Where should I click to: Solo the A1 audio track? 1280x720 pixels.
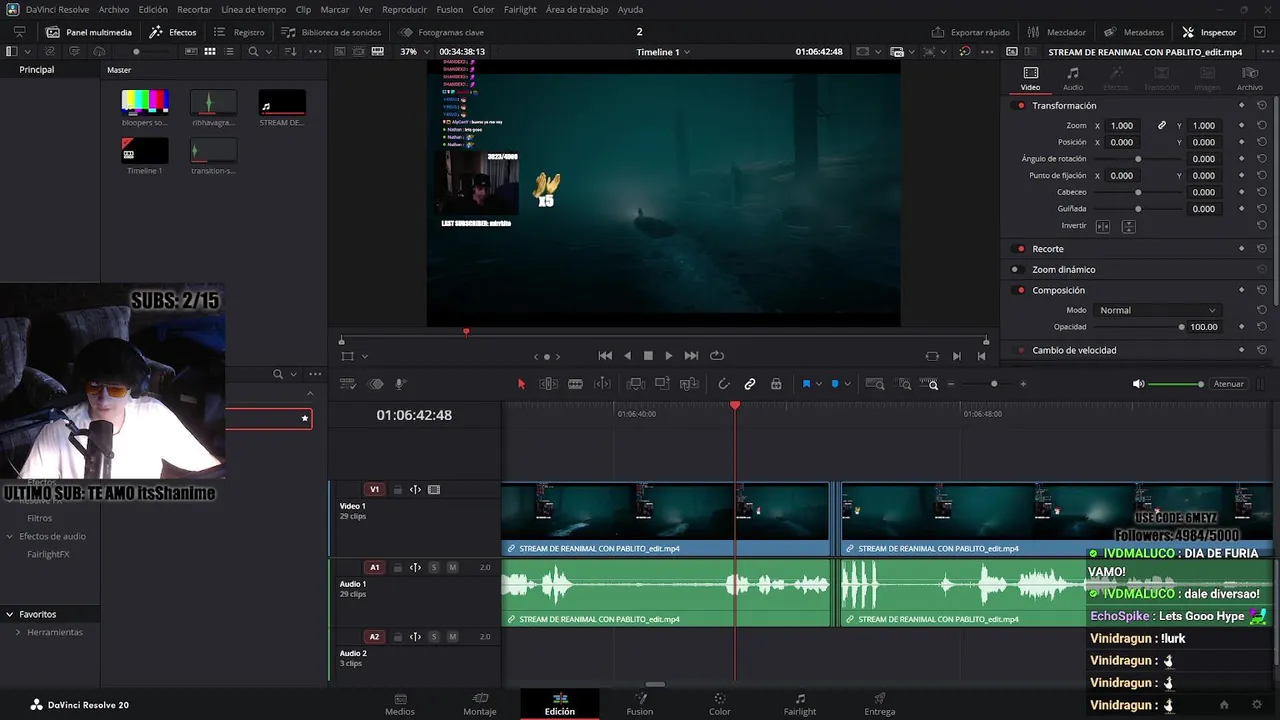[434, 568]
